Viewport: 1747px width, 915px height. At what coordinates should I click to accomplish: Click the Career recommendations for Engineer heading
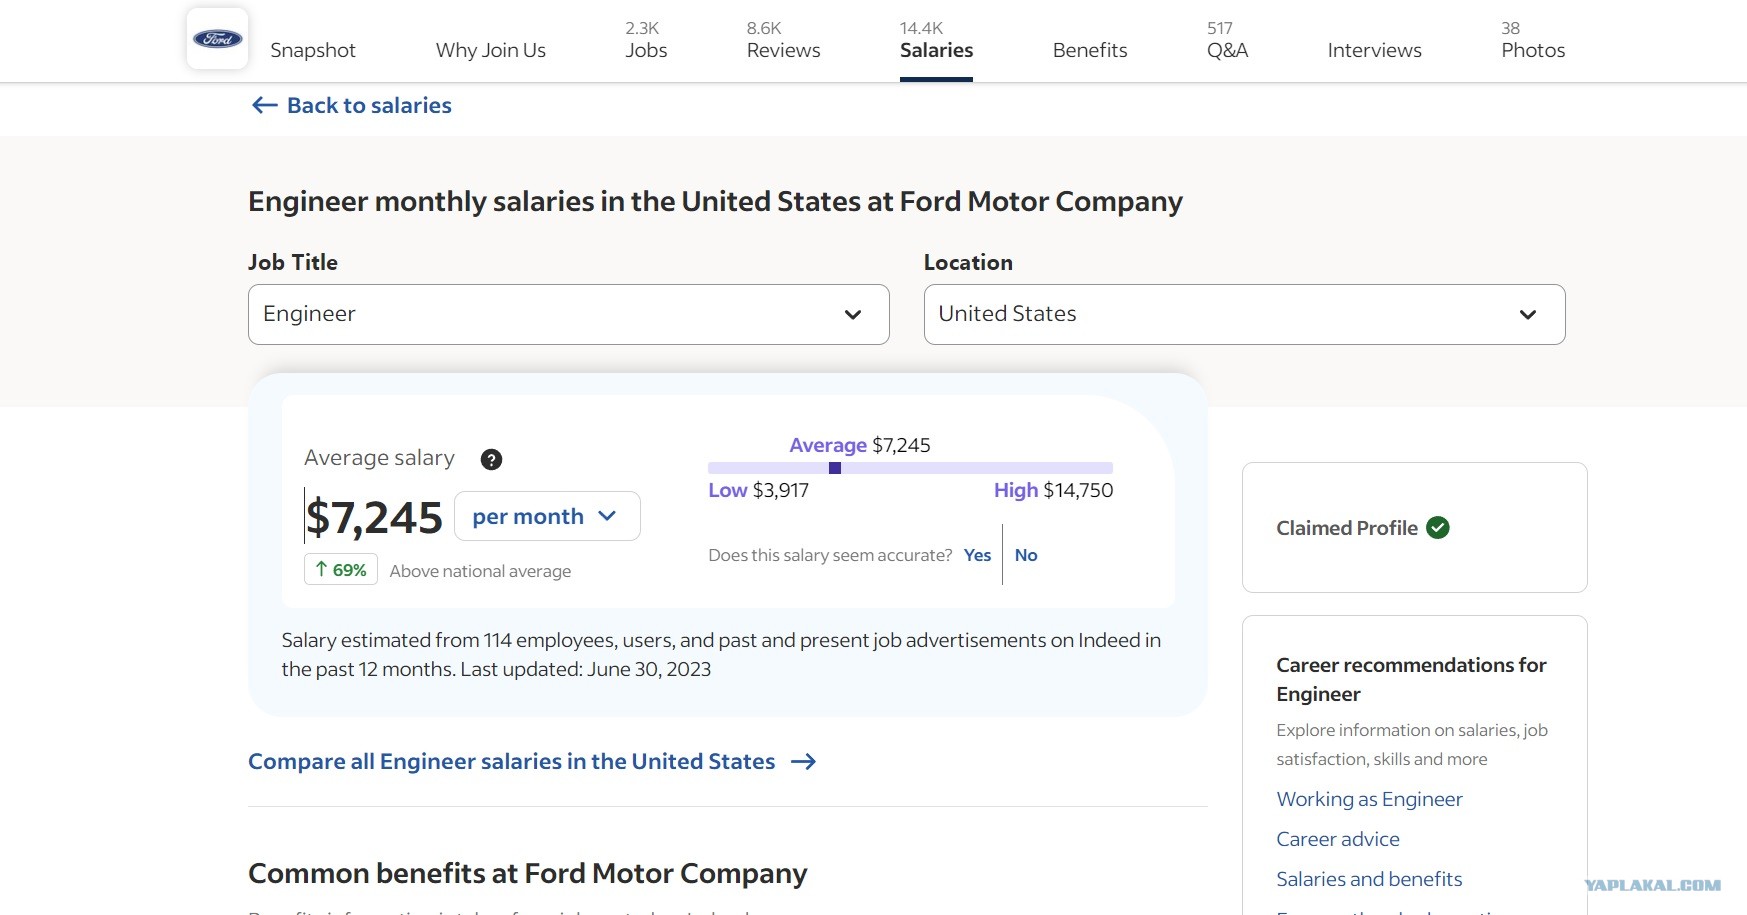[1411, 679]
